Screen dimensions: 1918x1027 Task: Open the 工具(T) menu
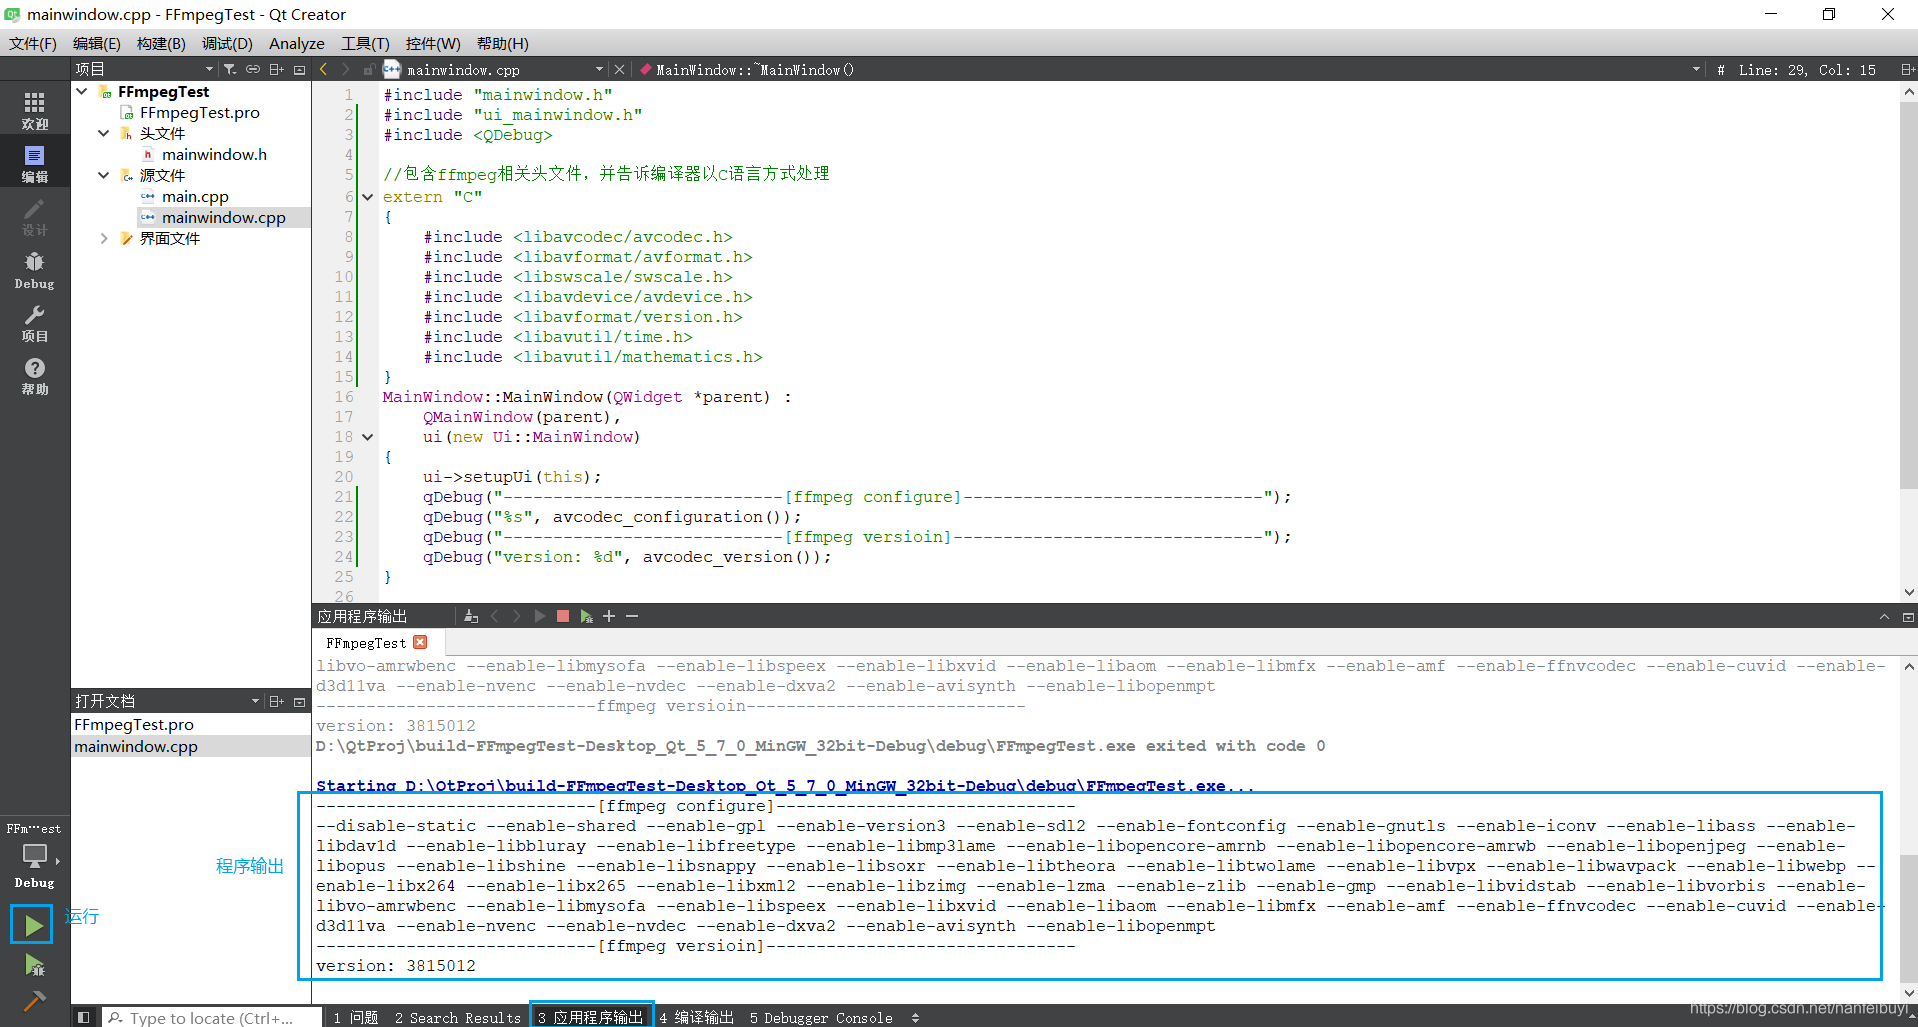(x=365, y=43)
